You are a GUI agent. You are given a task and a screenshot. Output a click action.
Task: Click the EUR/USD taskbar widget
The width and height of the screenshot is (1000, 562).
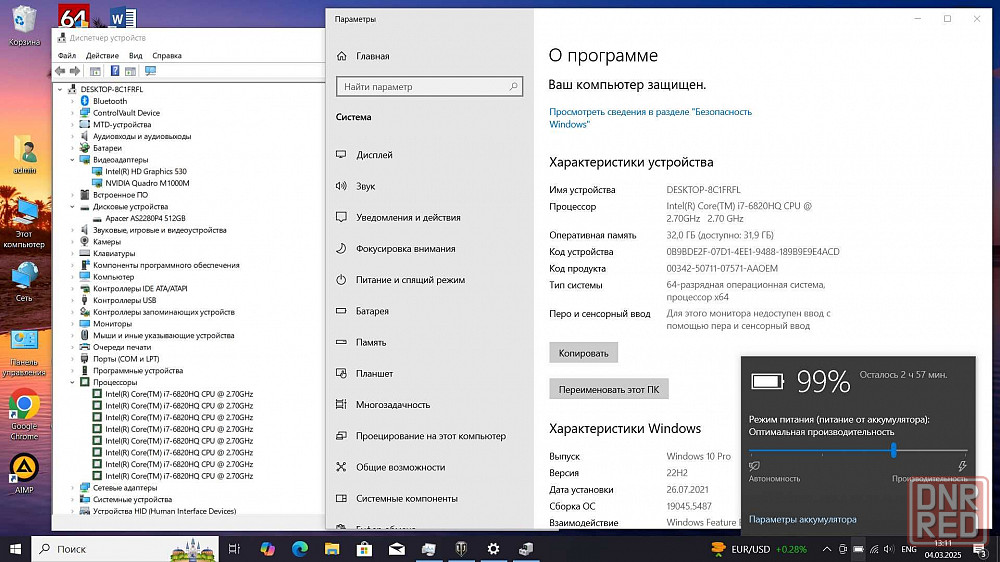pyautogui.click(x=759, y=549)
